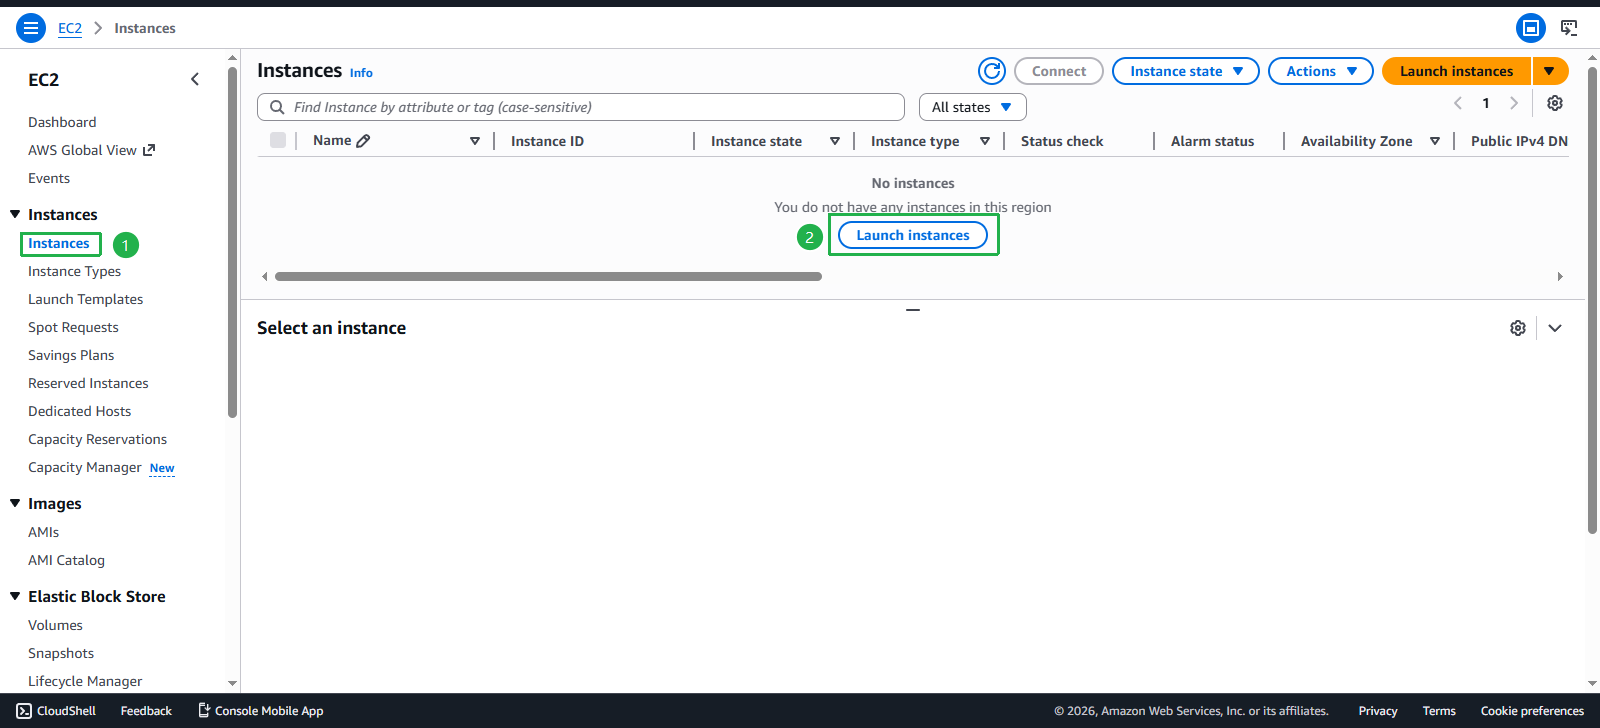
Task: Click the Status check column header
Action: 1062,141
